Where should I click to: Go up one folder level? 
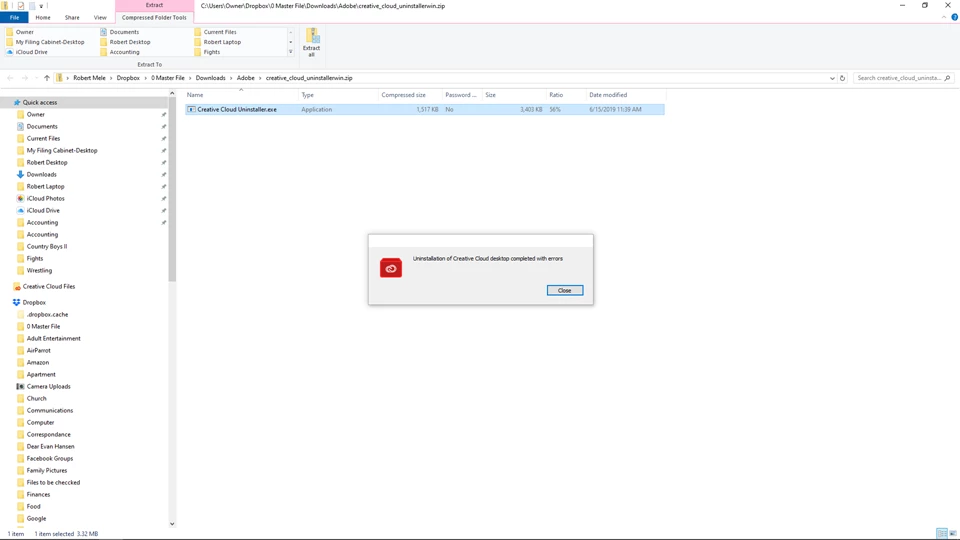[x=47, y=78]
